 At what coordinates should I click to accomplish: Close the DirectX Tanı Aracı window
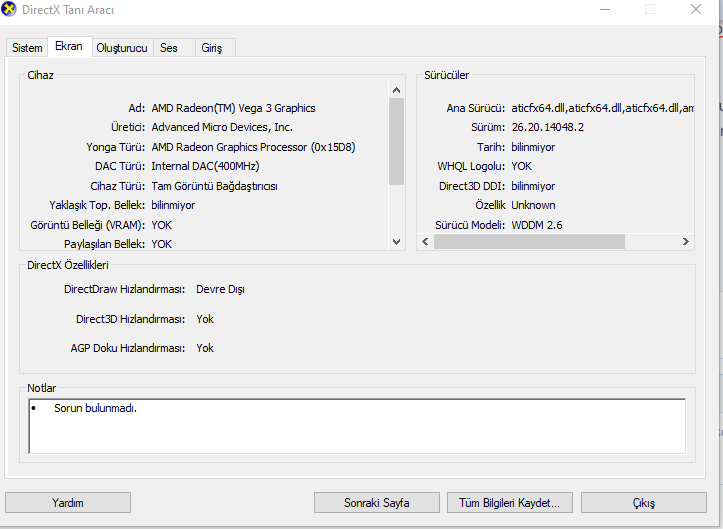click(x=696, y=9)
